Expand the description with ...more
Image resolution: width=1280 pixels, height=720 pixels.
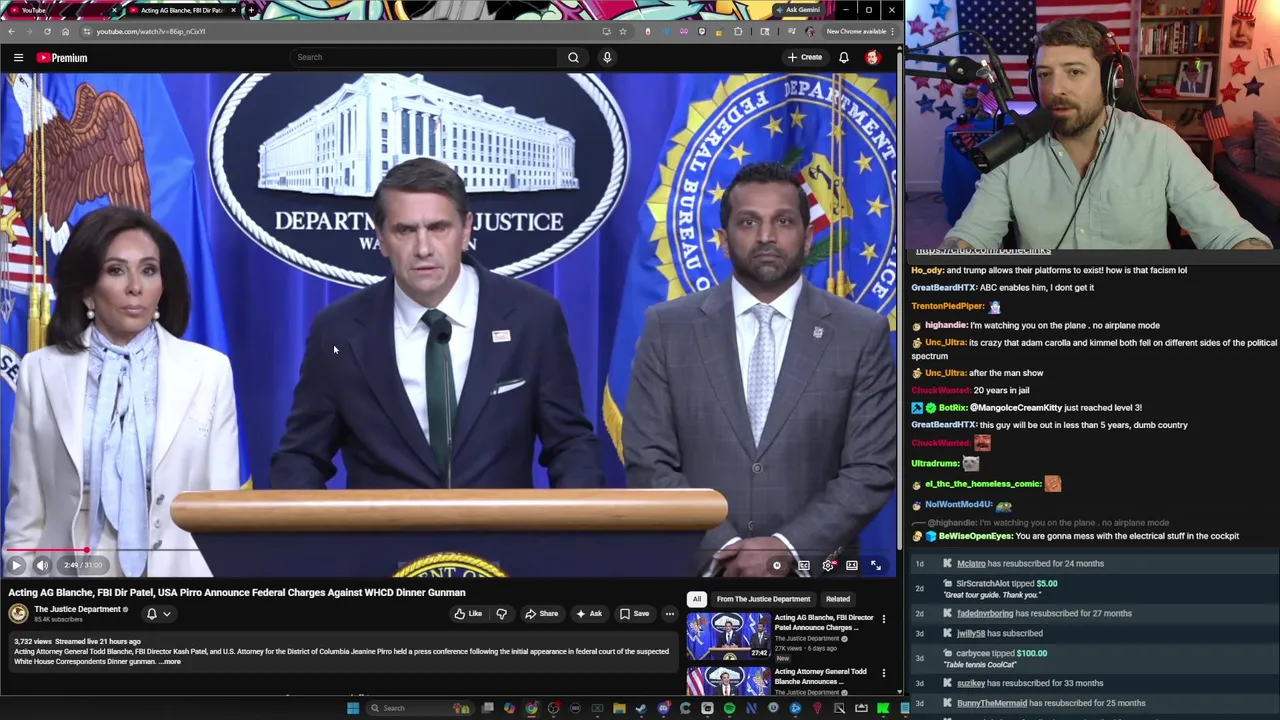tap(170, 662)
